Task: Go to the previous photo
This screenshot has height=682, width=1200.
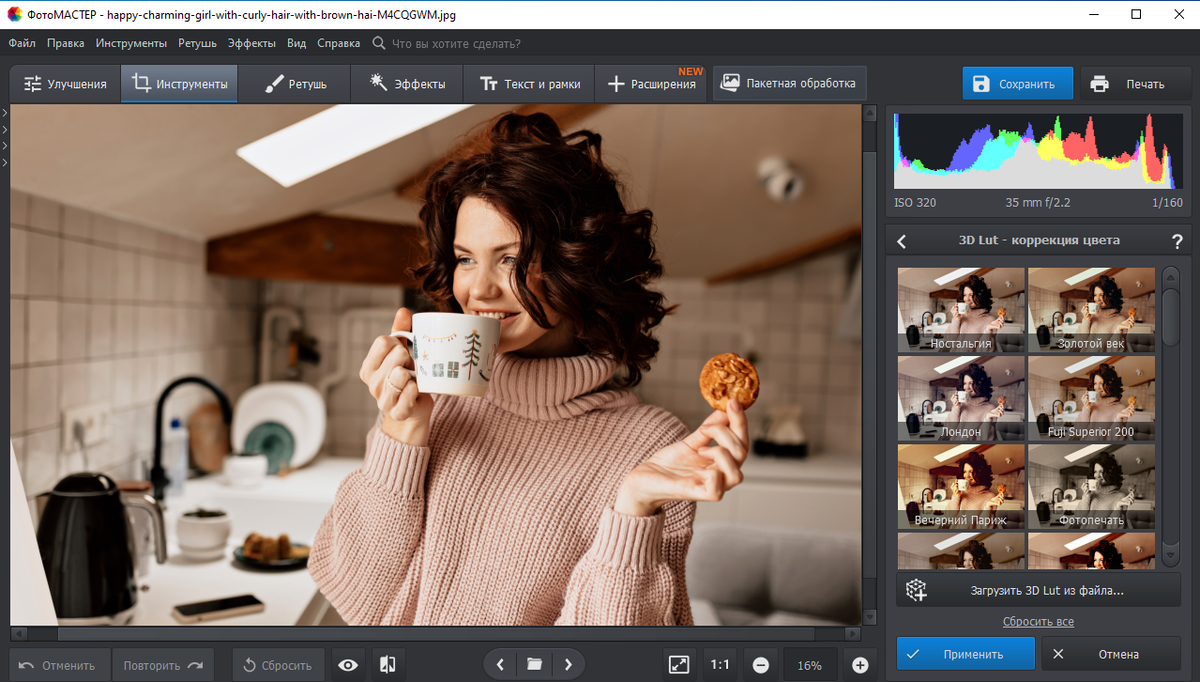Action: click(500, 664)
